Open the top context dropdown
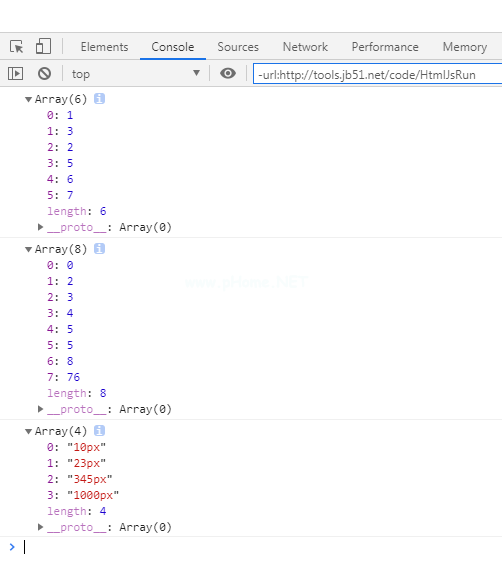The width and height of the screenshot is (502, 581). pos(136,74)
